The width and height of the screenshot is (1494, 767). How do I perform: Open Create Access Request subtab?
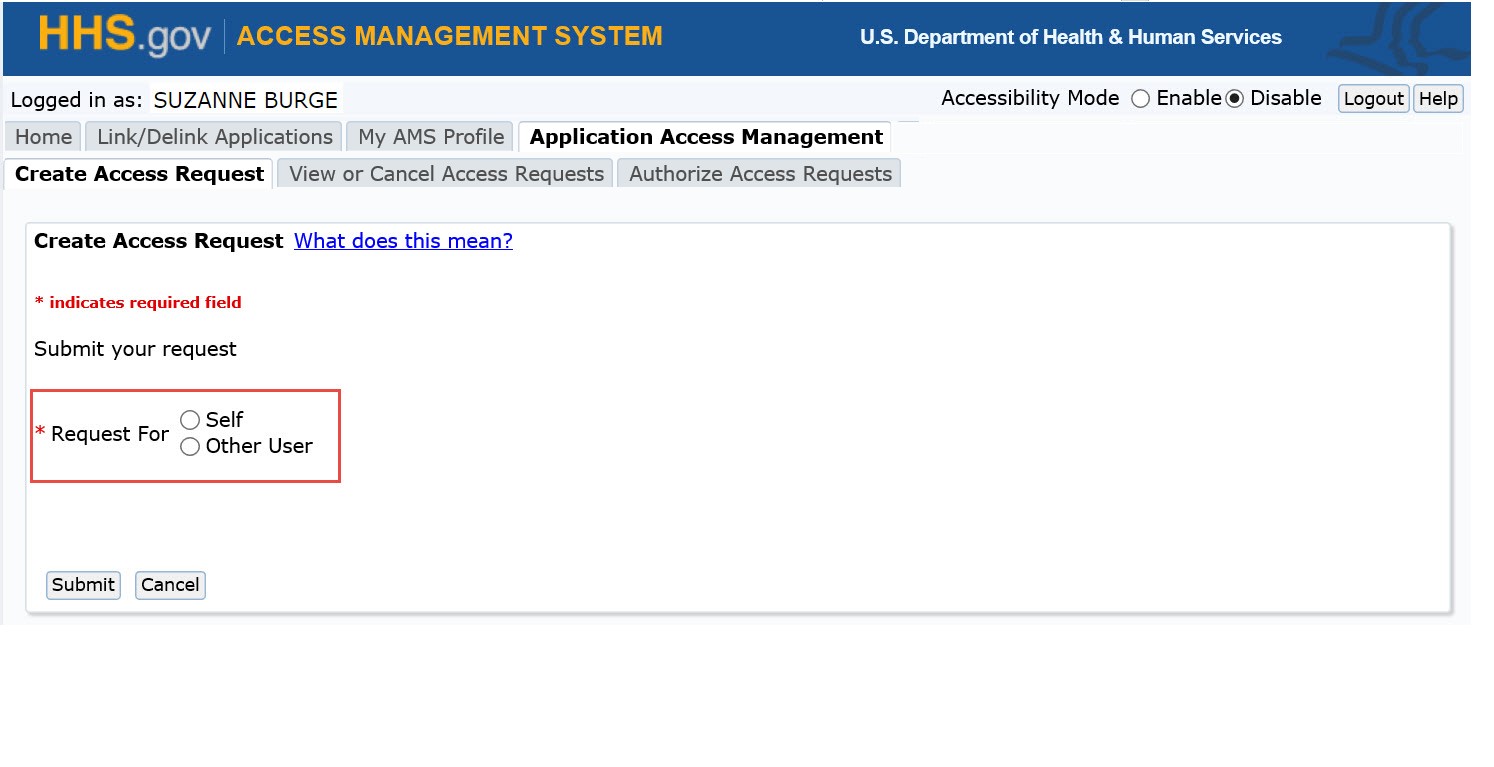[139, 174]
